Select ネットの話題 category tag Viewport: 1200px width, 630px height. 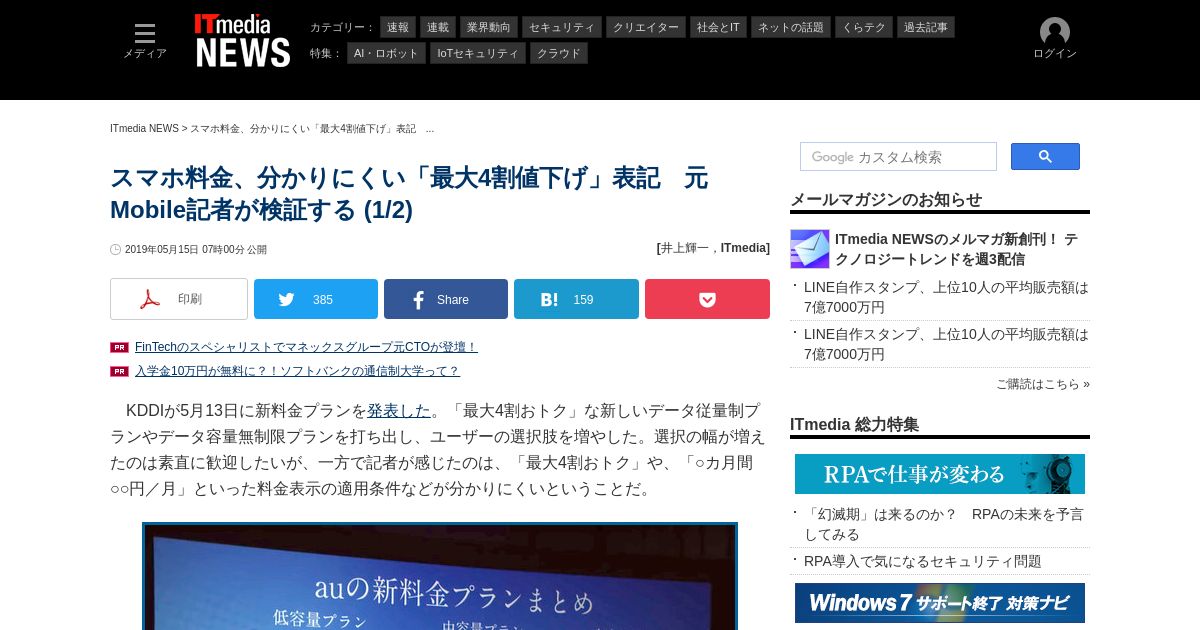[791, 27]
